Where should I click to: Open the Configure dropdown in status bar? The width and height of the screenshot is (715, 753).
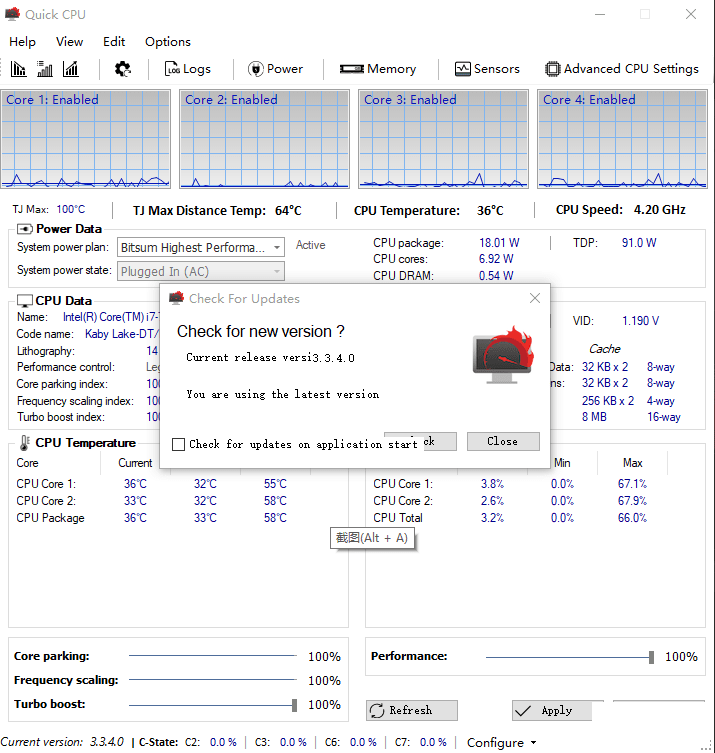click(502, 743)
